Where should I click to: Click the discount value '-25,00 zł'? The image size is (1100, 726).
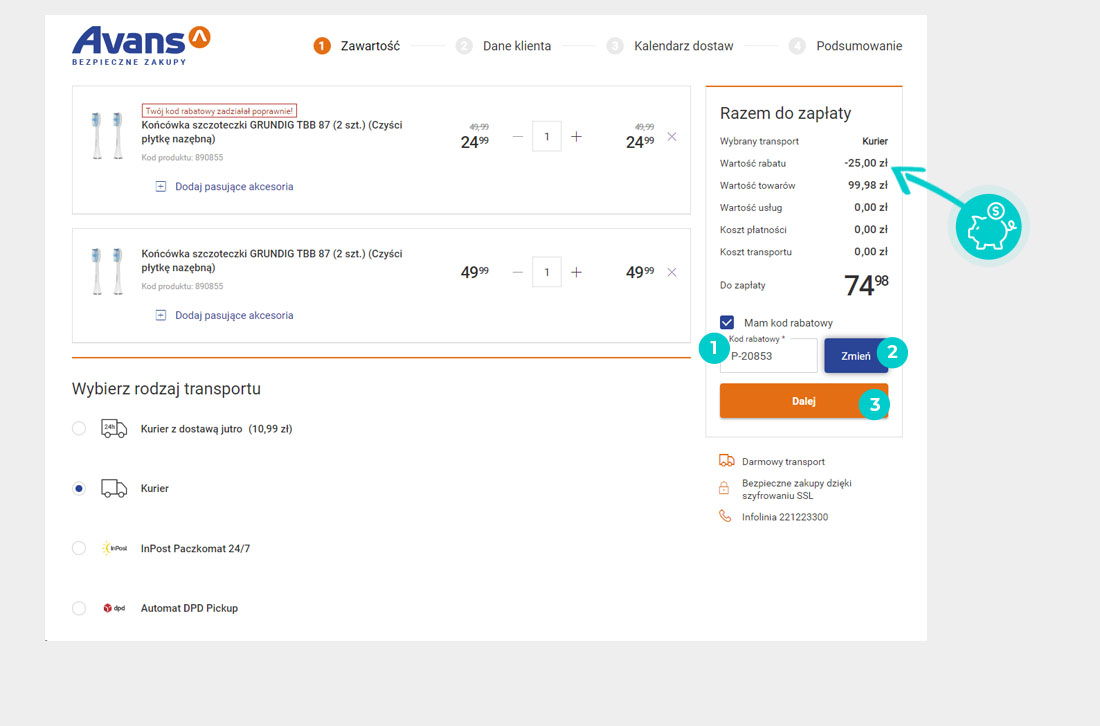[866, 163]
